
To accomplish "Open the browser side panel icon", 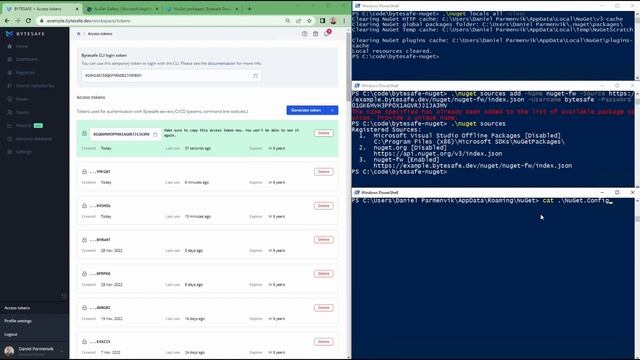I will (x=322, y=20).
